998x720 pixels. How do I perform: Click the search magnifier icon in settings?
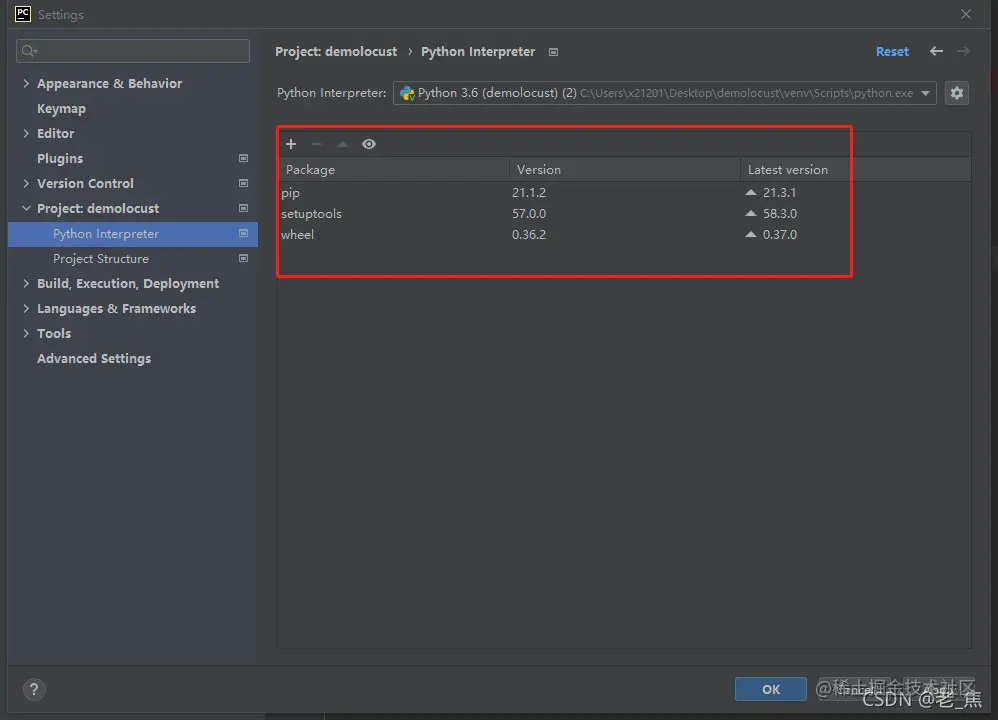click(29, 51)
